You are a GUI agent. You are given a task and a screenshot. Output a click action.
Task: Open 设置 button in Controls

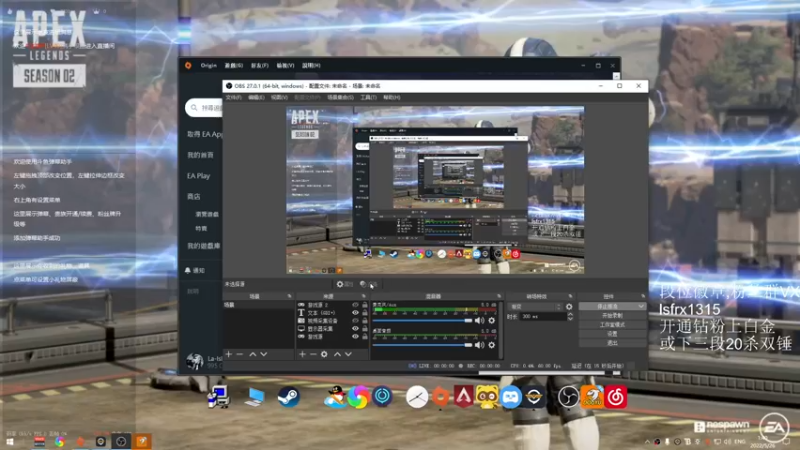[612, 334]
